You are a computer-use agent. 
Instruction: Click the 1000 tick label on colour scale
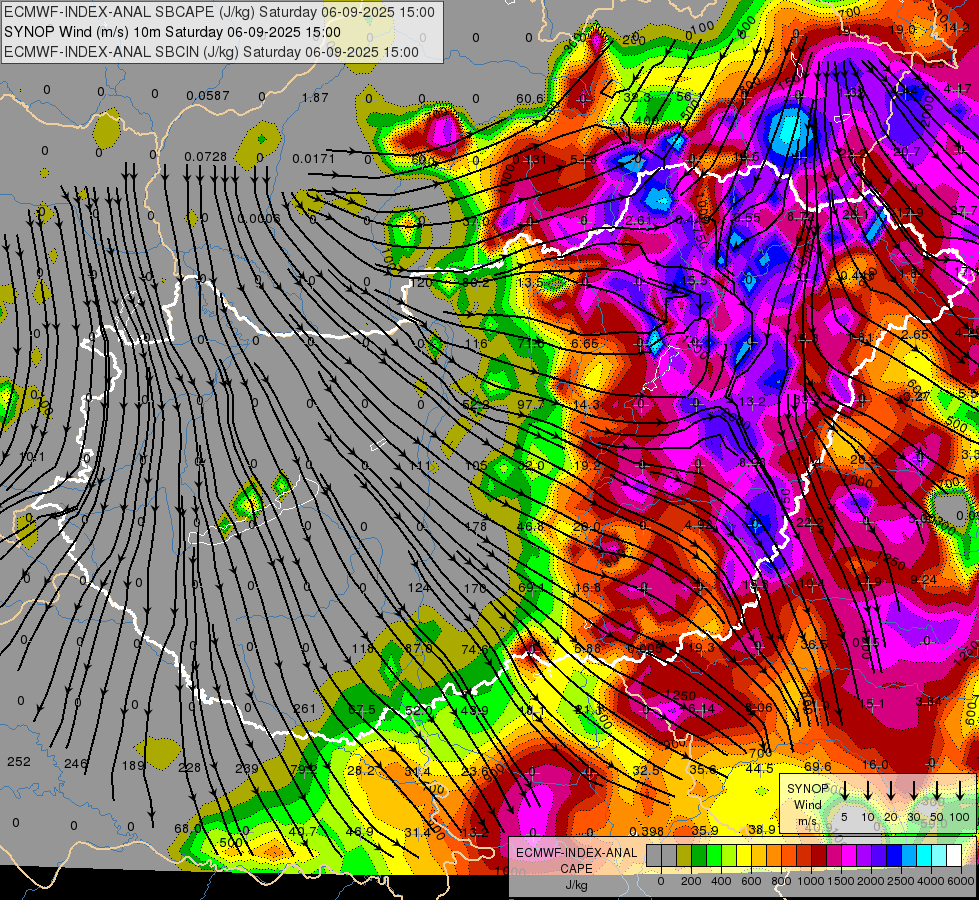[x=811, y=881]
